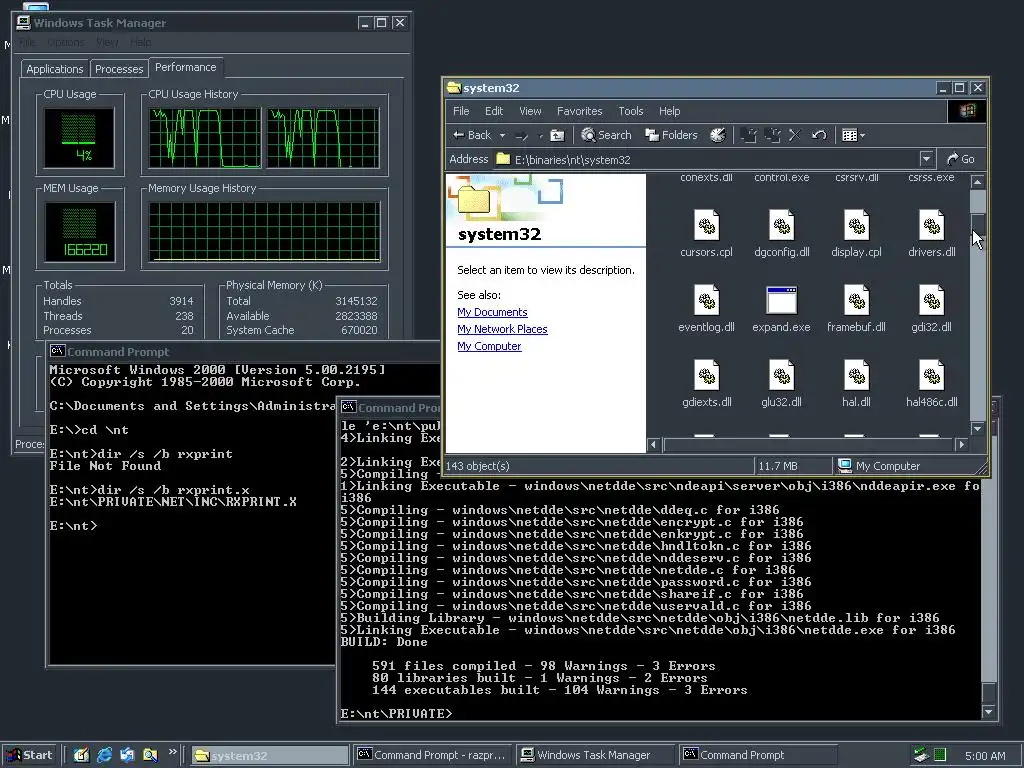
Task: Click the Move To toolbar icon
Action: (748, 135)
